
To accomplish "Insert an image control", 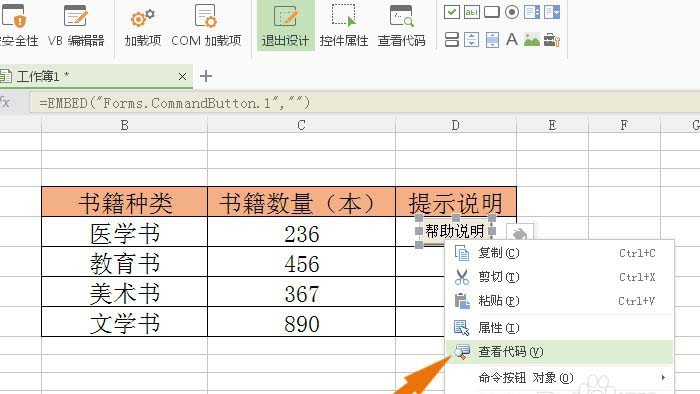I will click(x=532, y=40).
